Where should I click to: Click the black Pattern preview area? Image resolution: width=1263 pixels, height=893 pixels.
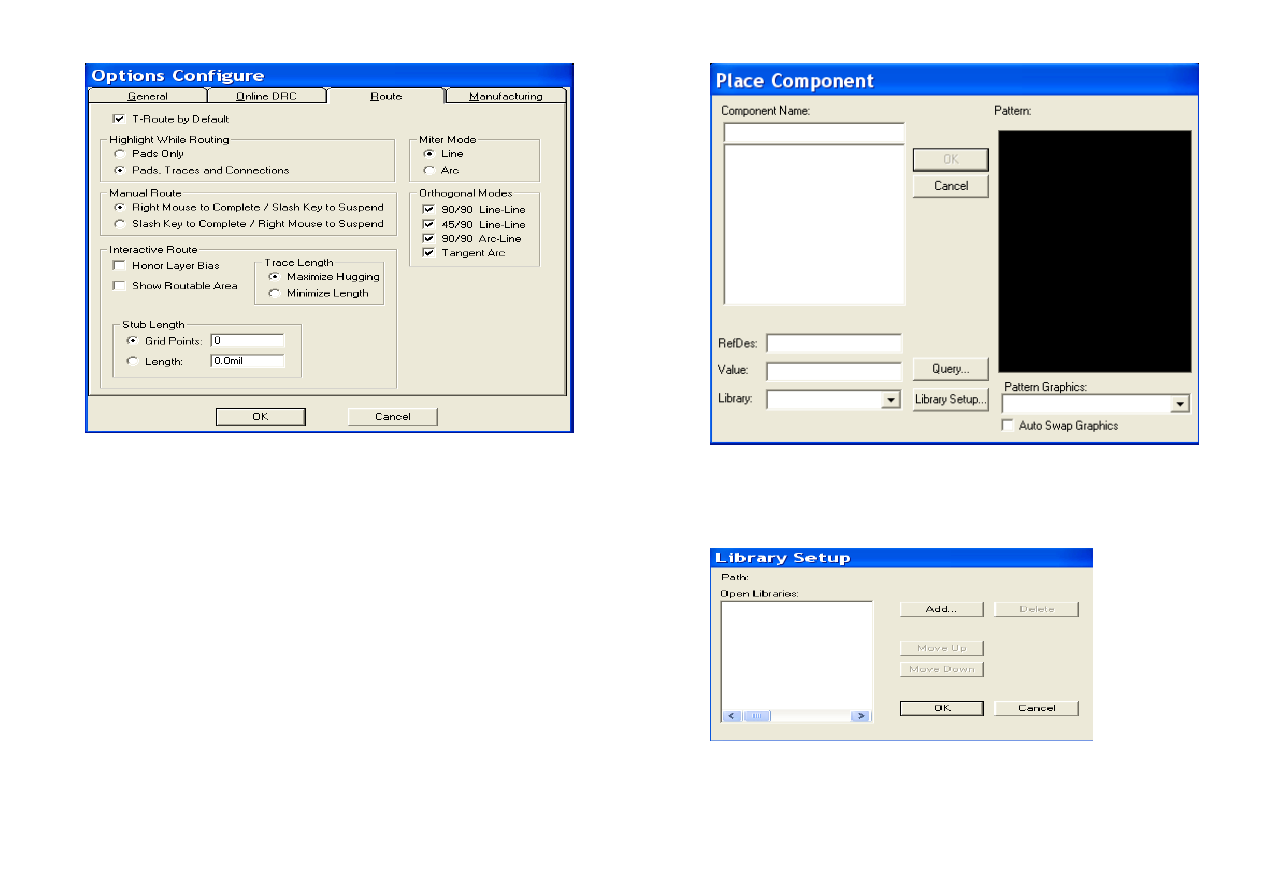(1095, 251)
